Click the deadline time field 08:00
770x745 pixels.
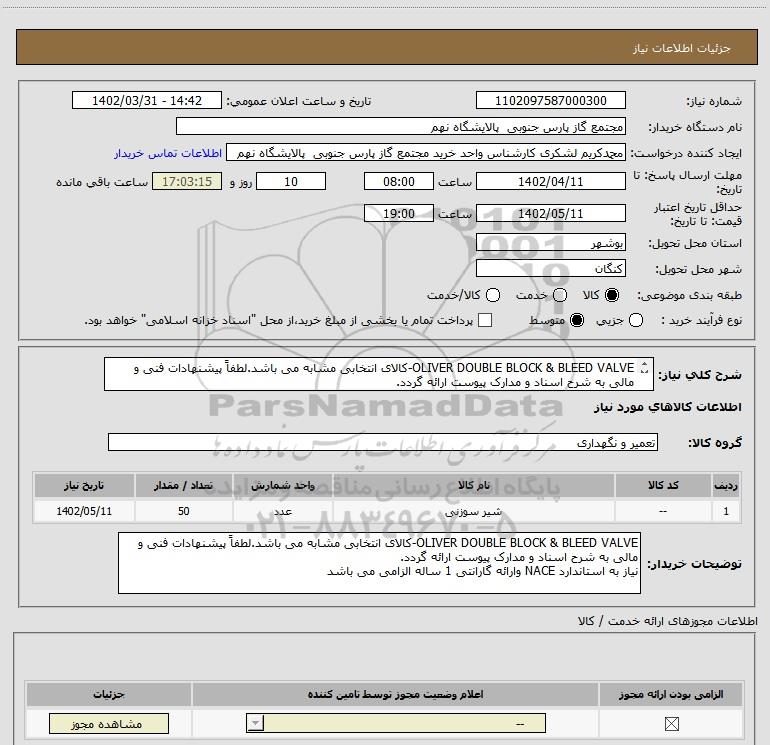click(x=399, y=181)
